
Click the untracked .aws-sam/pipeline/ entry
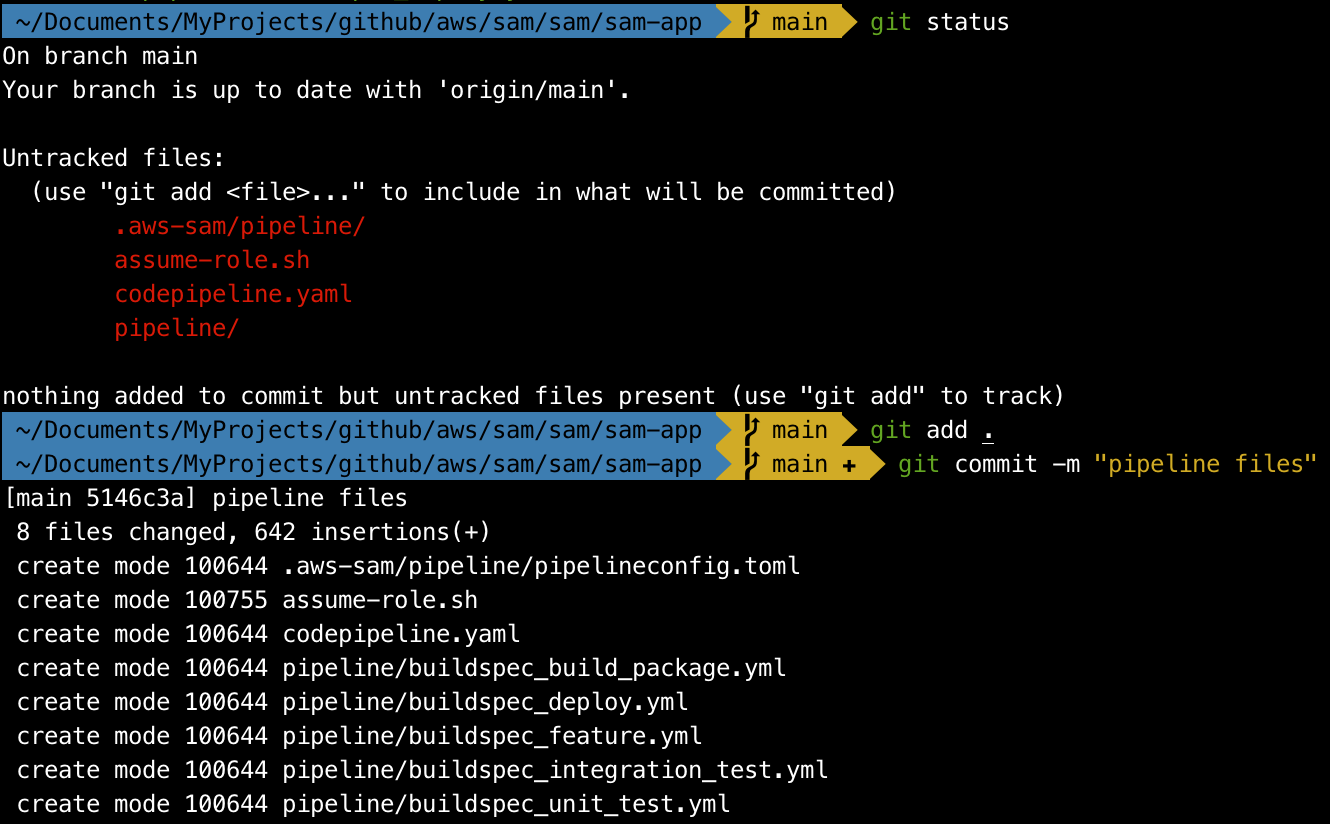(239, 226)
